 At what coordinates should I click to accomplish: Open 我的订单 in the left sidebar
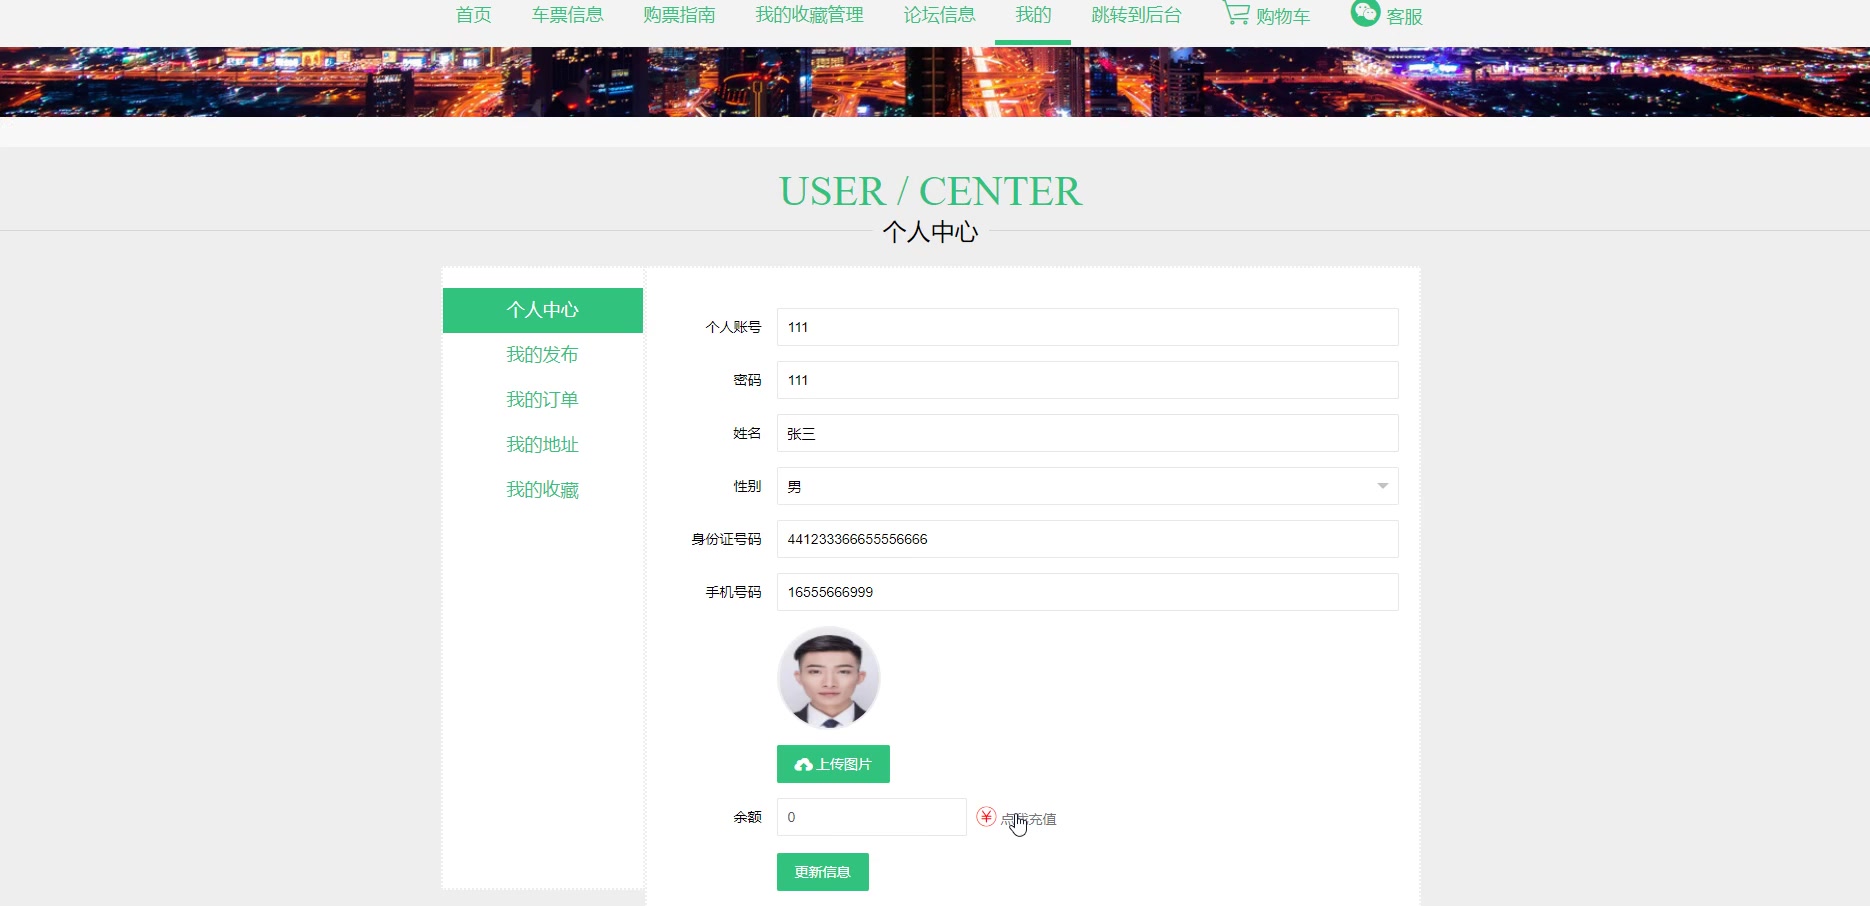tap(543, 400)
